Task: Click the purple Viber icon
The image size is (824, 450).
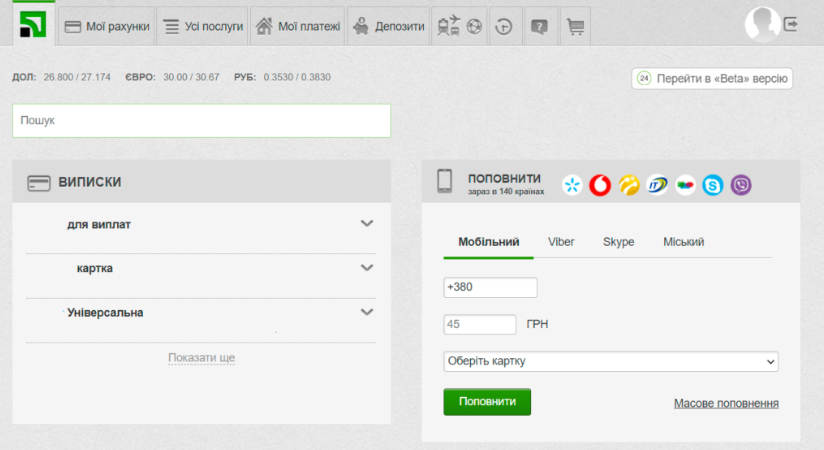Action: [x=741, y=185]
